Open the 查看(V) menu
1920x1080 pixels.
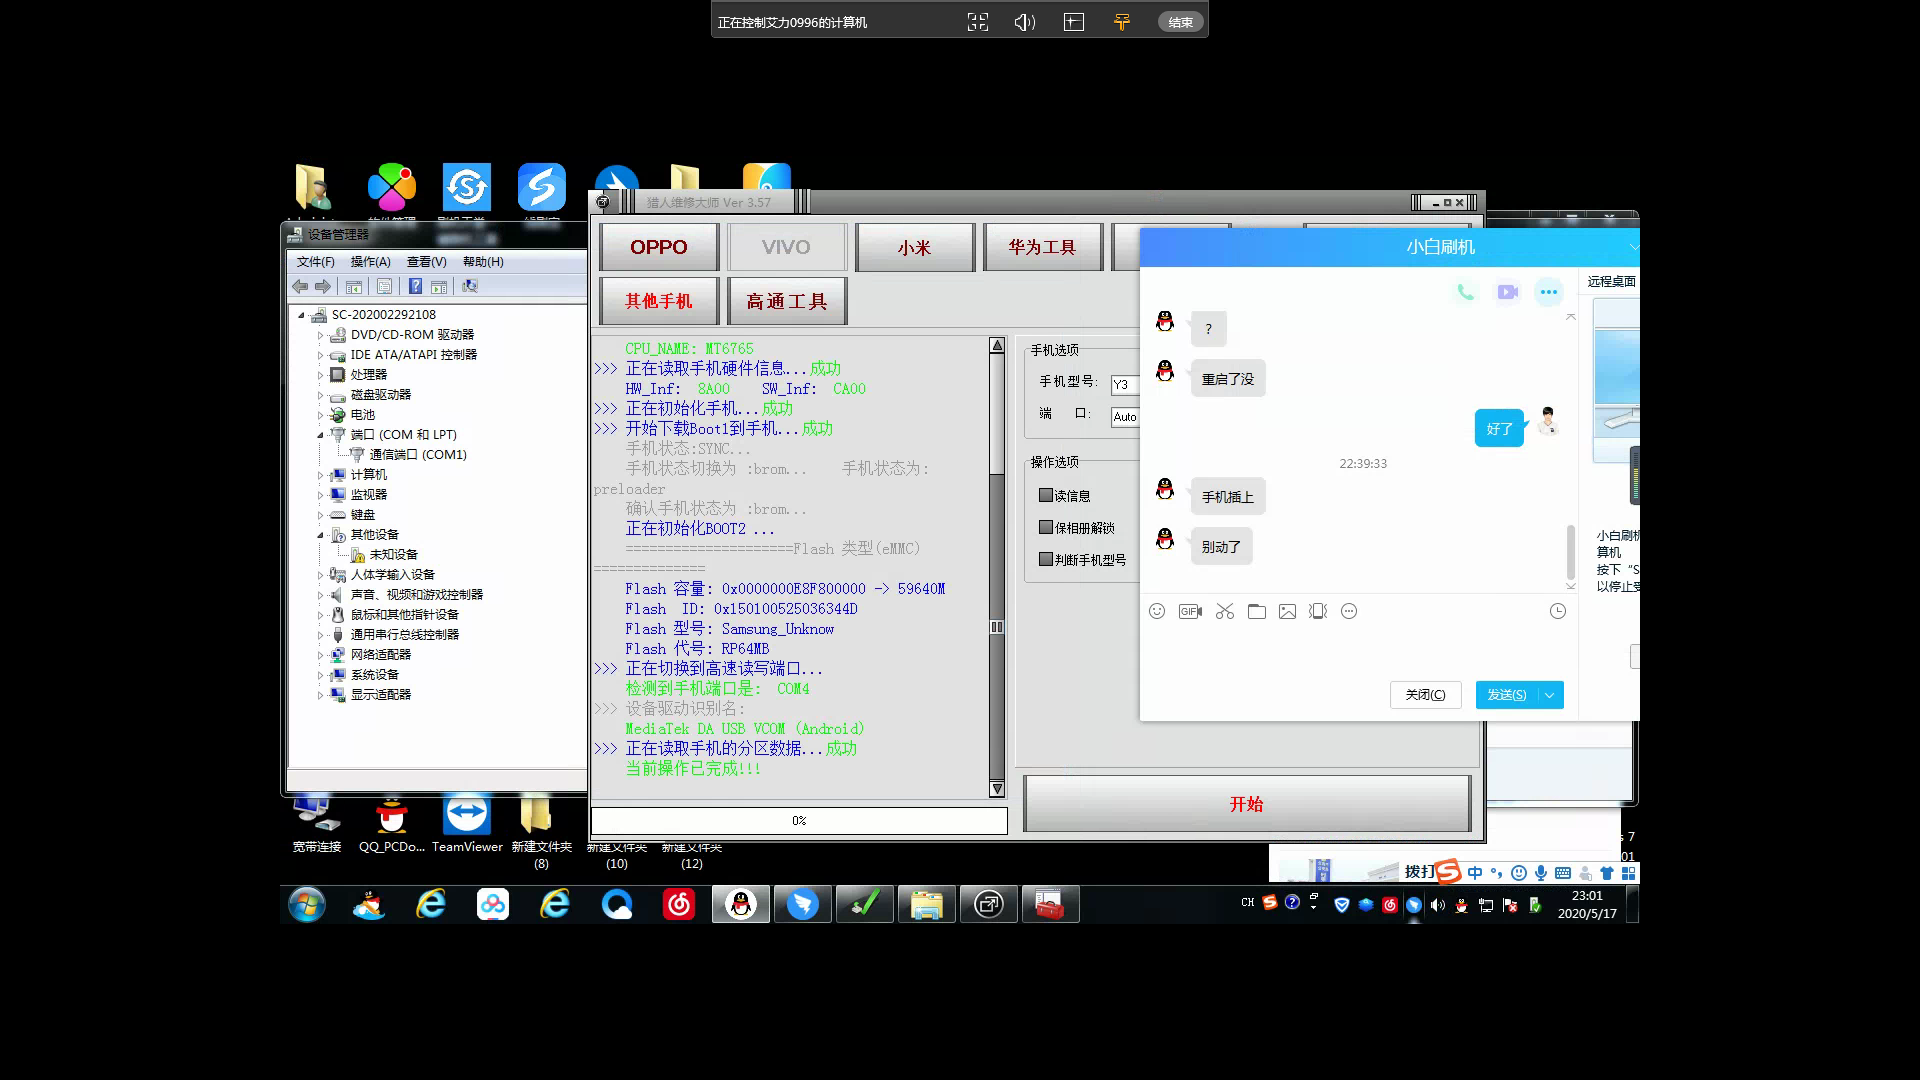426,262
